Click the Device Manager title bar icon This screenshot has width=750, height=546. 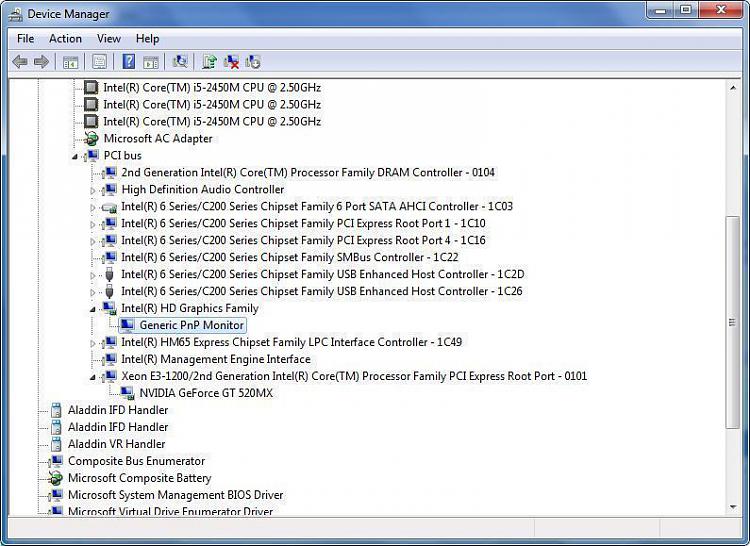[15, 14]
